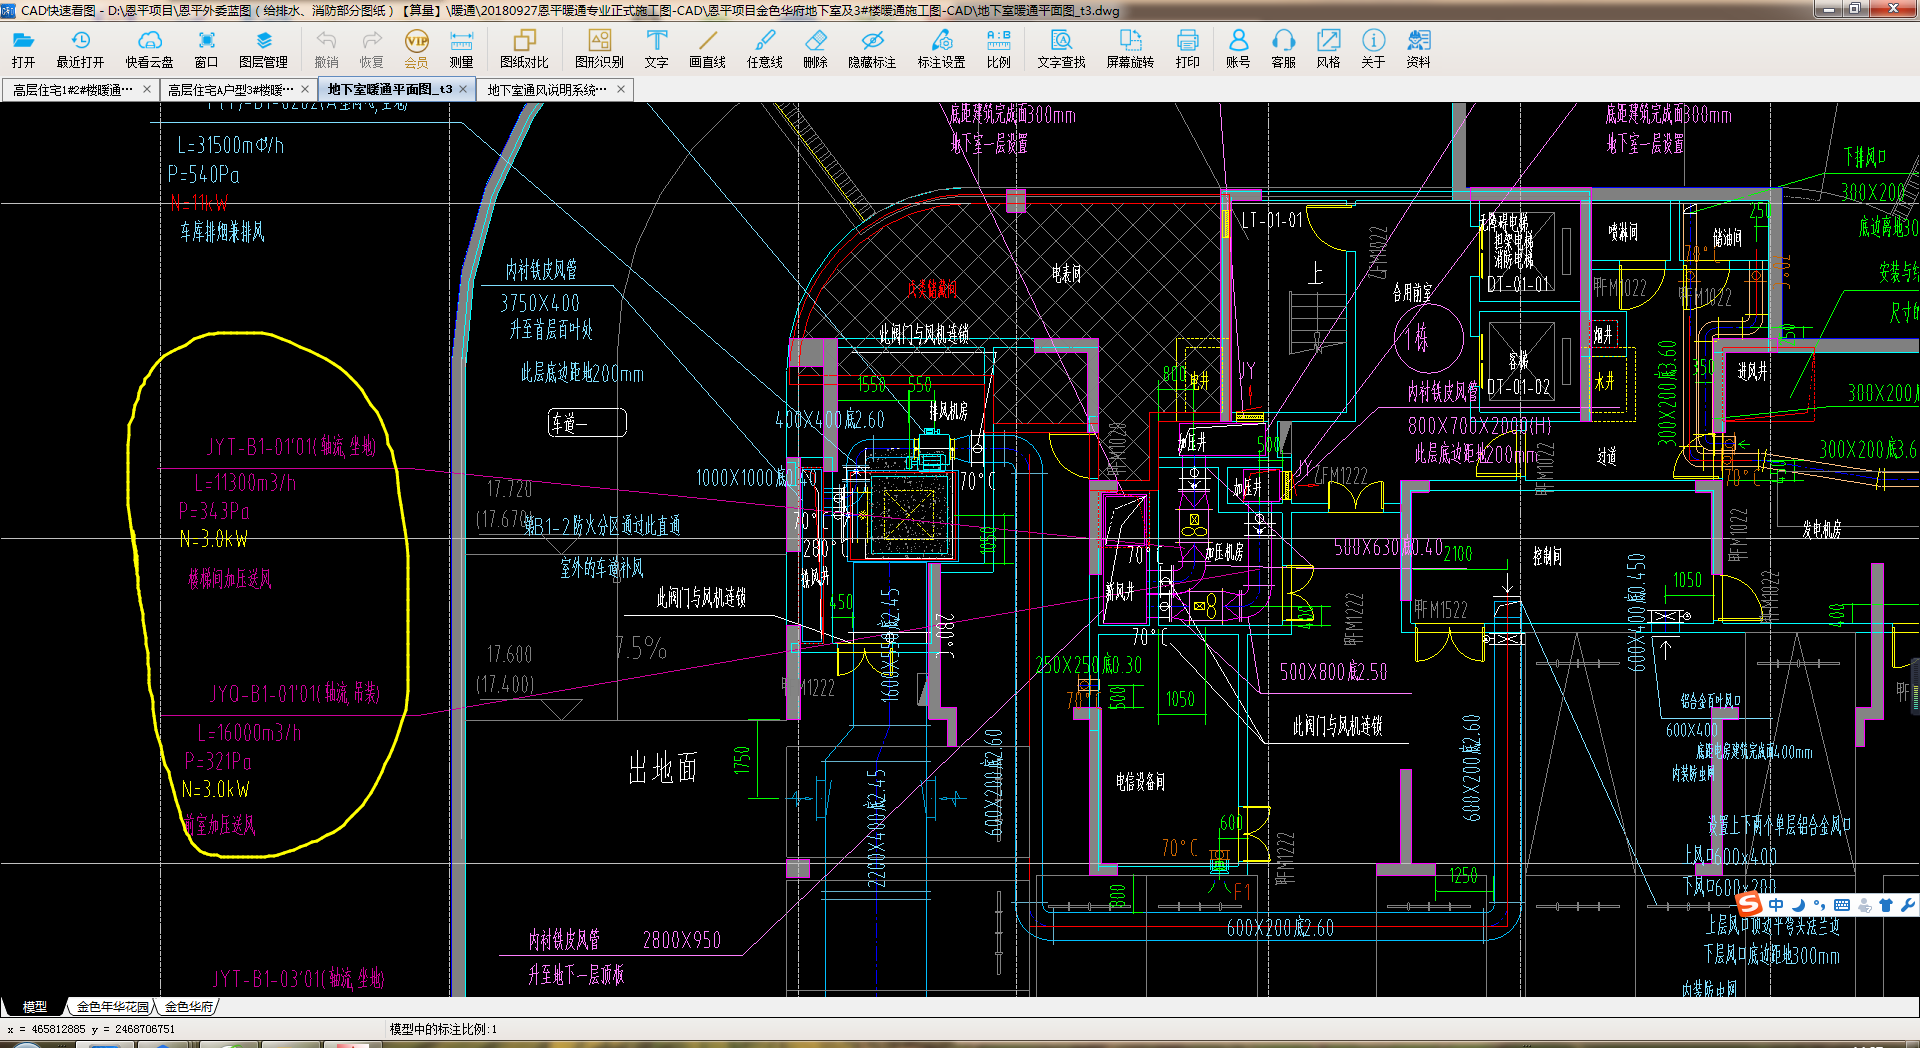Select the 删除 eraser tool
Screen dimensions: 1920x1048
(815, 49)
